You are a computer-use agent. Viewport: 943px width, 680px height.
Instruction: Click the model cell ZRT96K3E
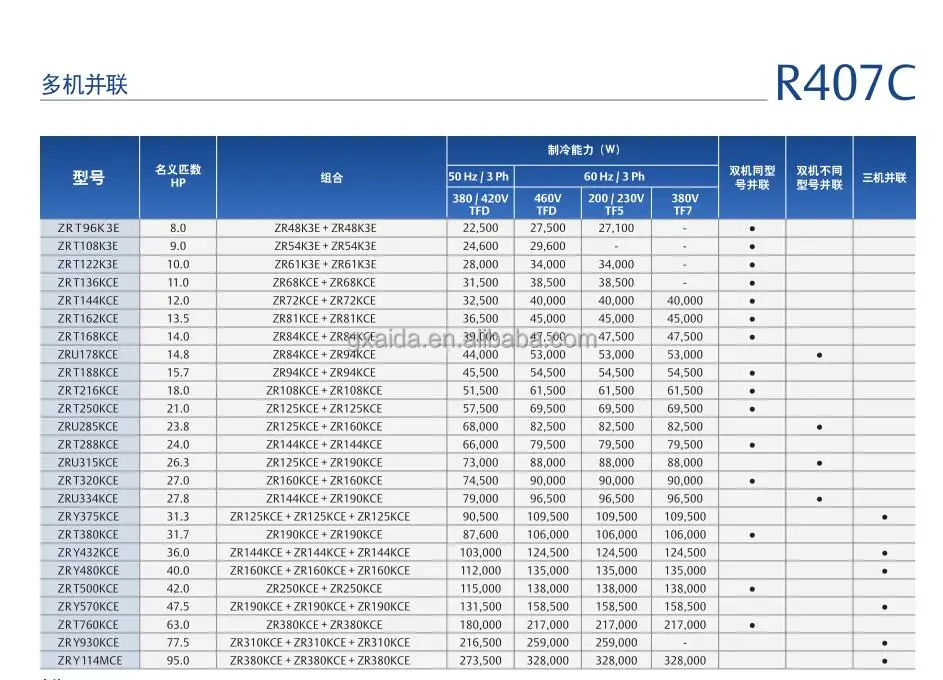pyautogui.click(x=88, y=228)
